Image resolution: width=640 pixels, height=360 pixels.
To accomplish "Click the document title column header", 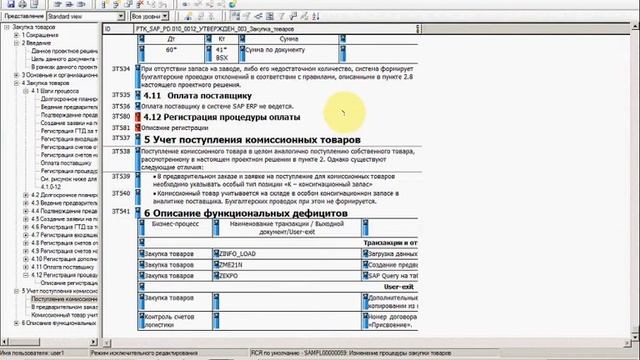I will pos(276,29).
